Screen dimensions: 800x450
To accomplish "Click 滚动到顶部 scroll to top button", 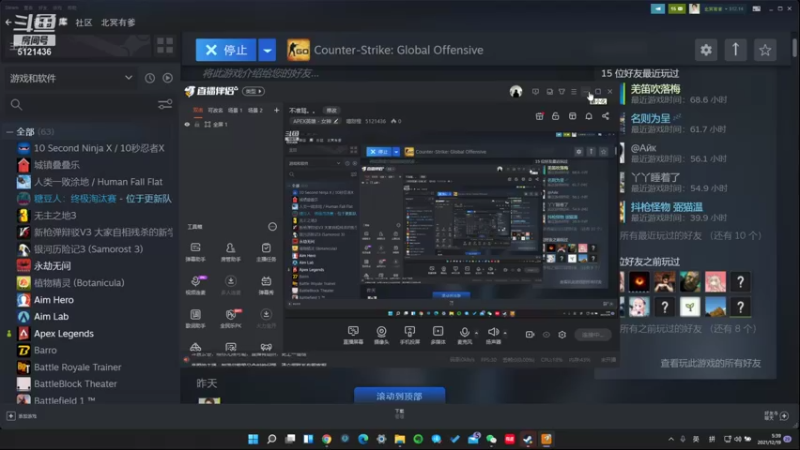I will point(399,396).
